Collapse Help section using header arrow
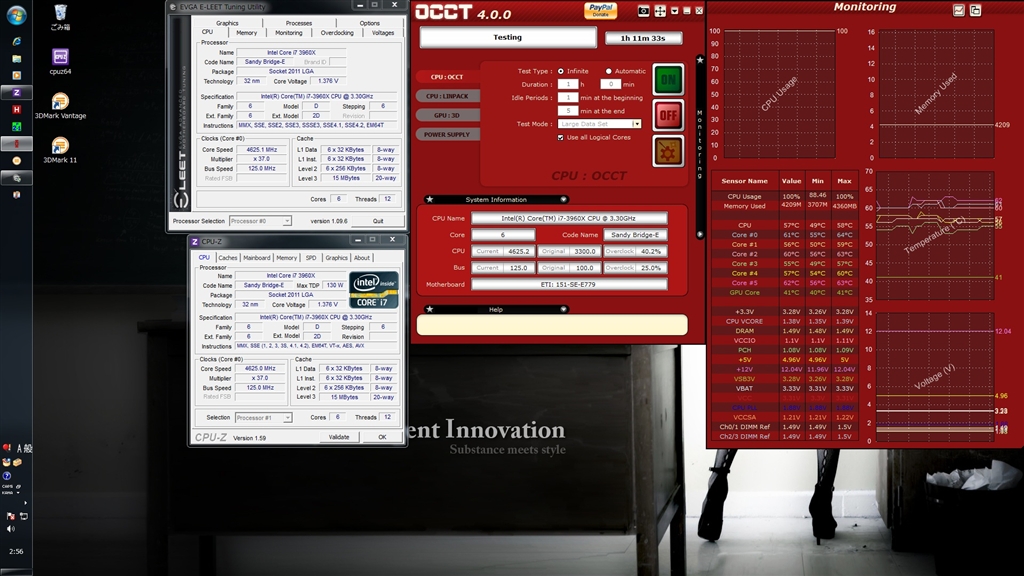The image size is (1024, 576). click(x=563, y=309)
